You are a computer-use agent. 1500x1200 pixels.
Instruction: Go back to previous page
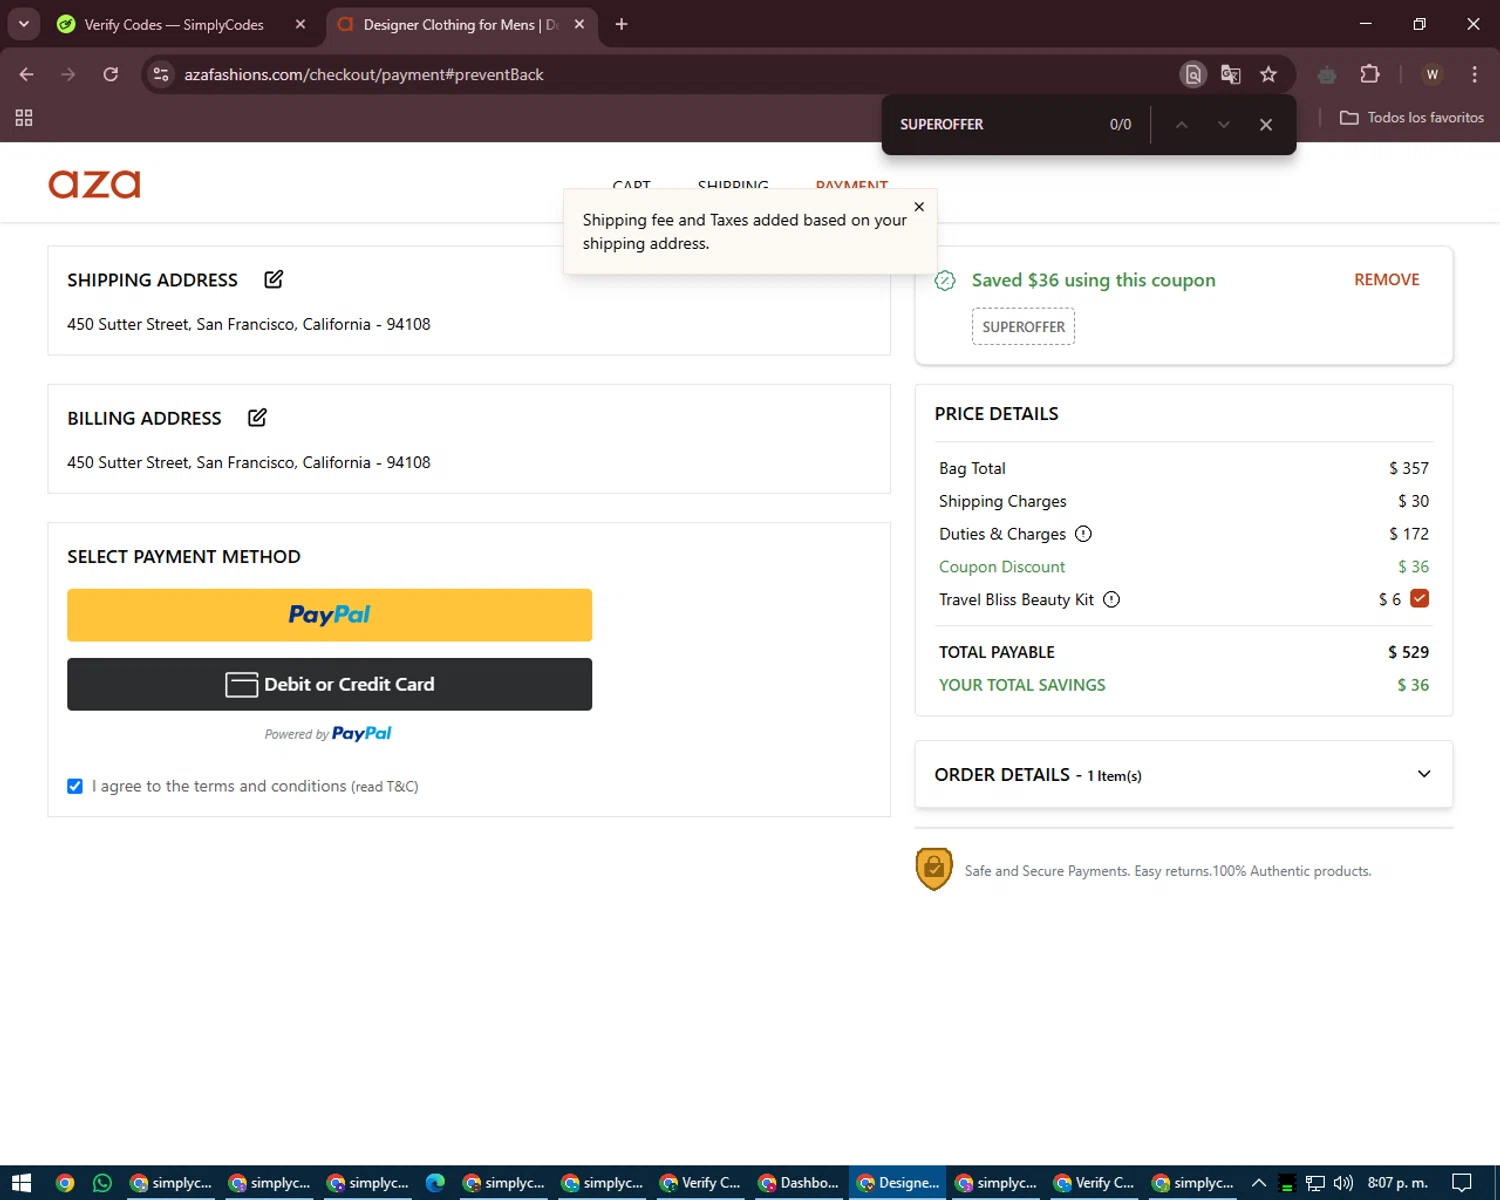(27, 75)
